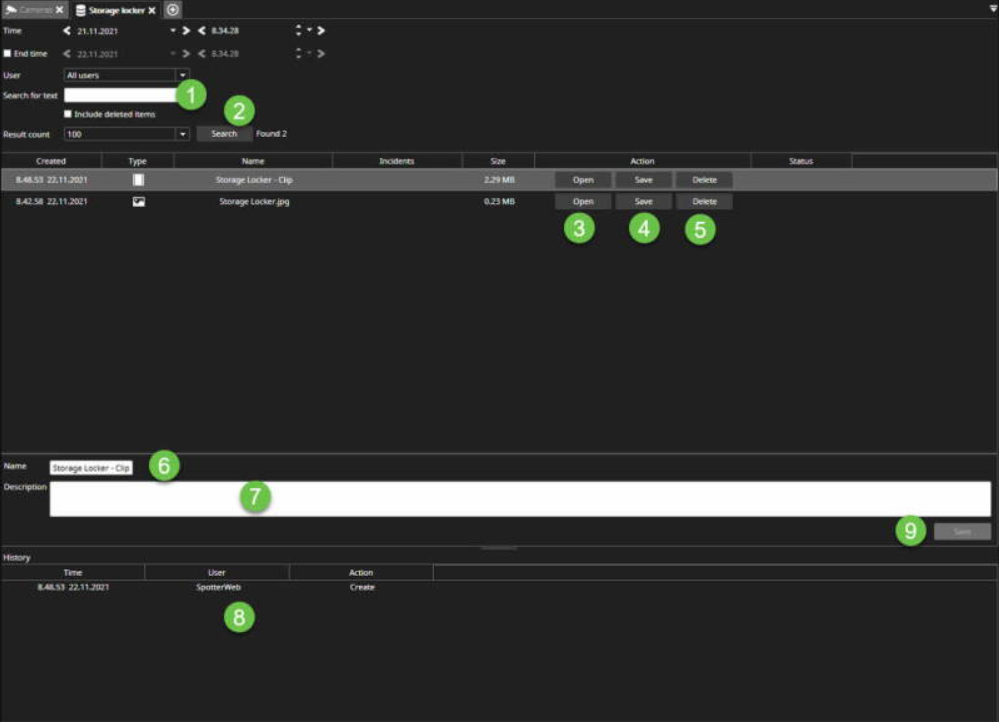The image size is (1000, 722).
Task: Click the video clip type icon
Action: pyautogui.click(x=138, y=180)
